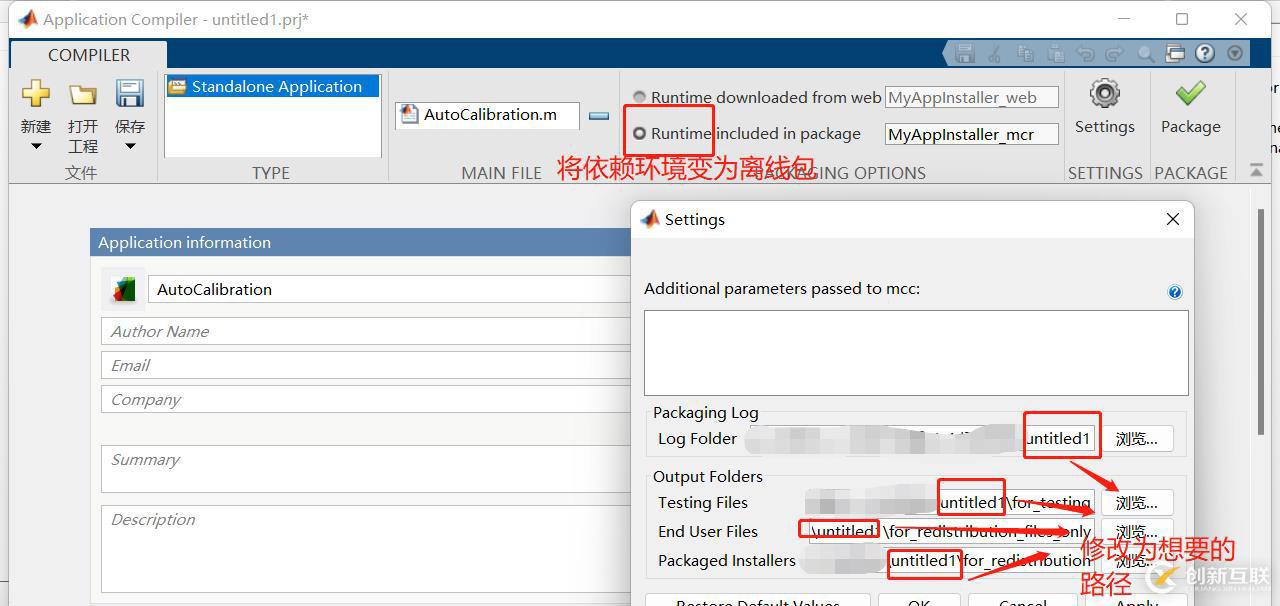Click the Author Name input field
The height and width of the screenshot is (606, 1280).
pos(365,332)
